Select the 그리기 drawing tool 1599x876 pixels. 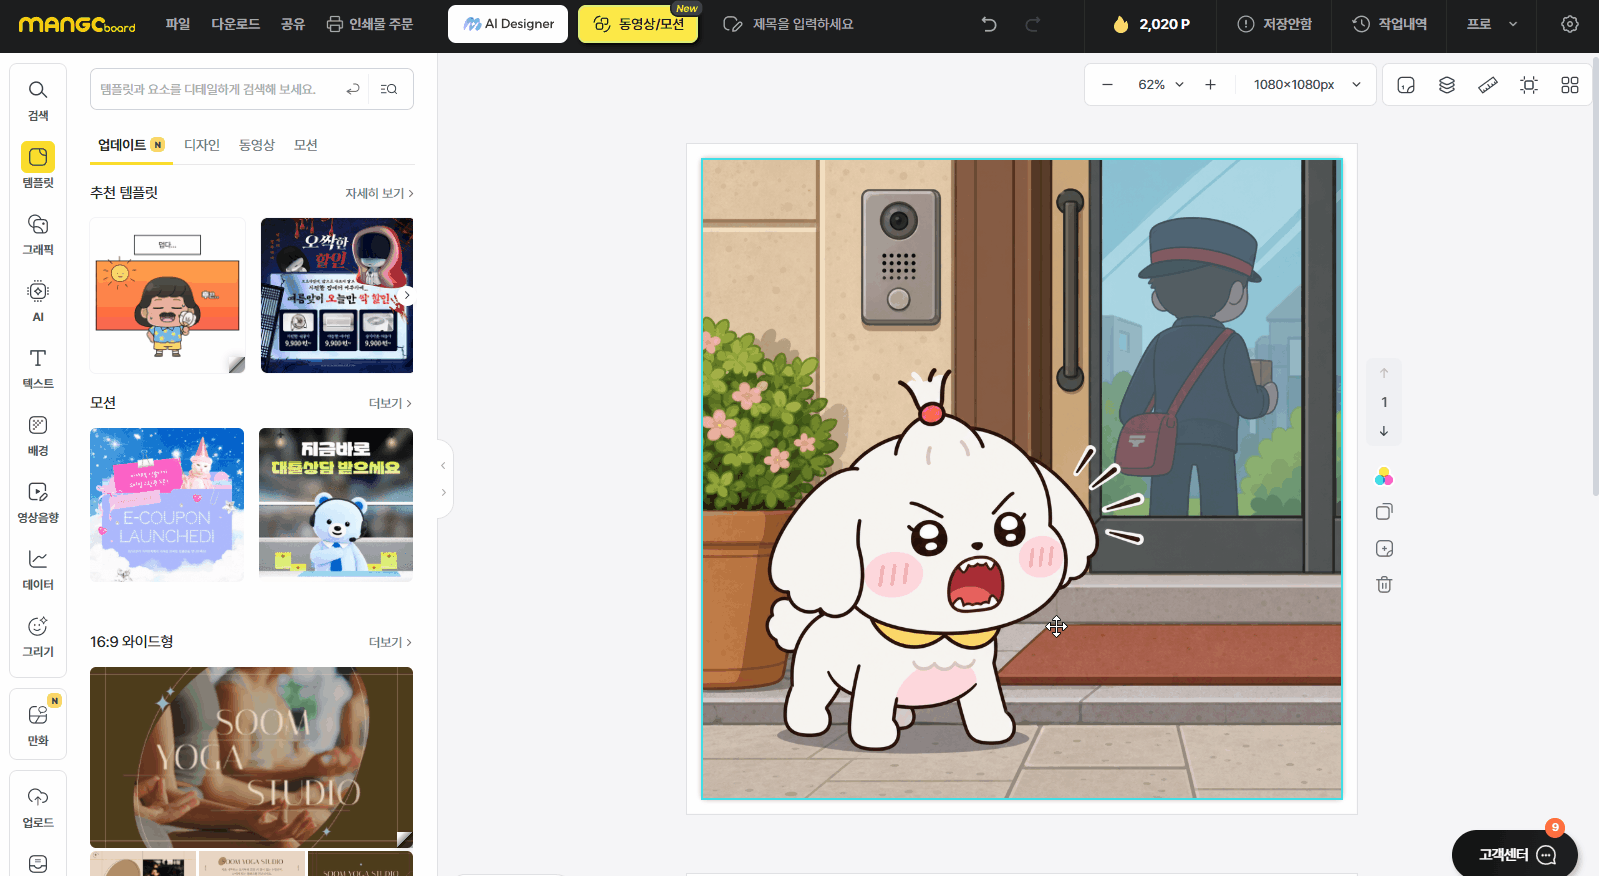click(38, 636)
